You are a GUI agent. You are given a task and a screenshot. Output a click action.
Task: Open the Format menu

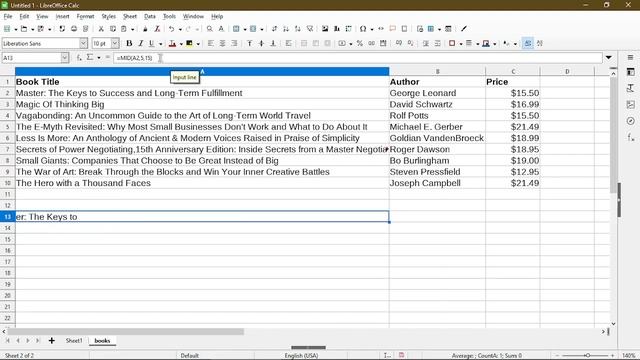coord(85,16)
